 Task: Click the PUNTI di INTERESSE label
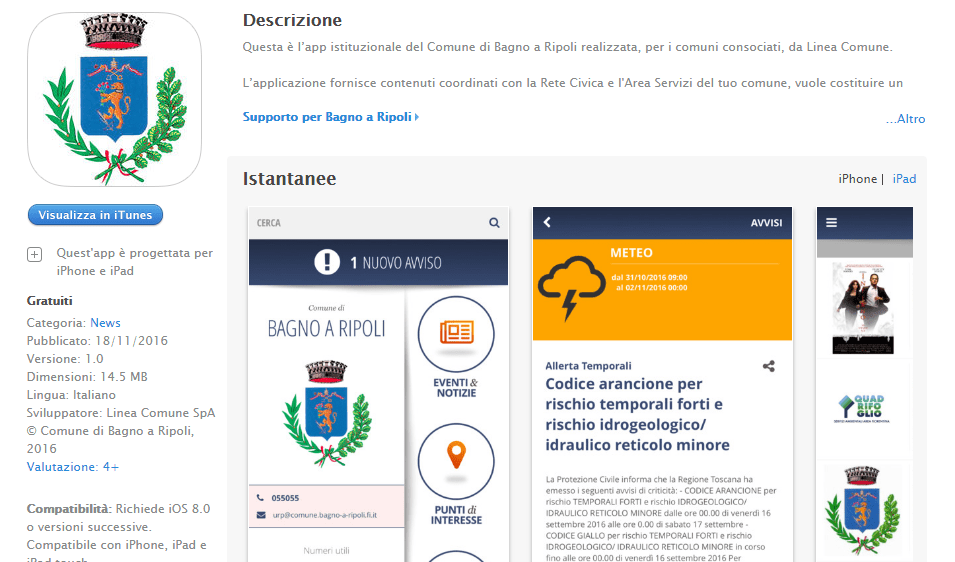pos(456,515)
